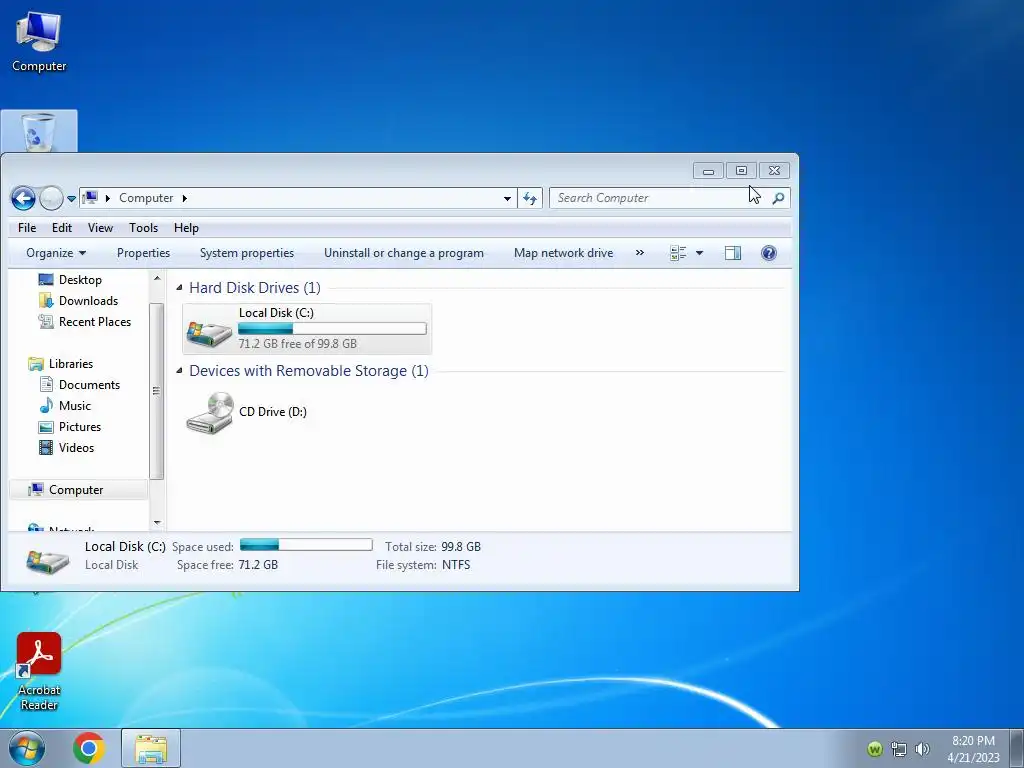This screenshot has width=1024, height=768.
Task: Open the Edit menu
Action: click(x=62, y=228)
